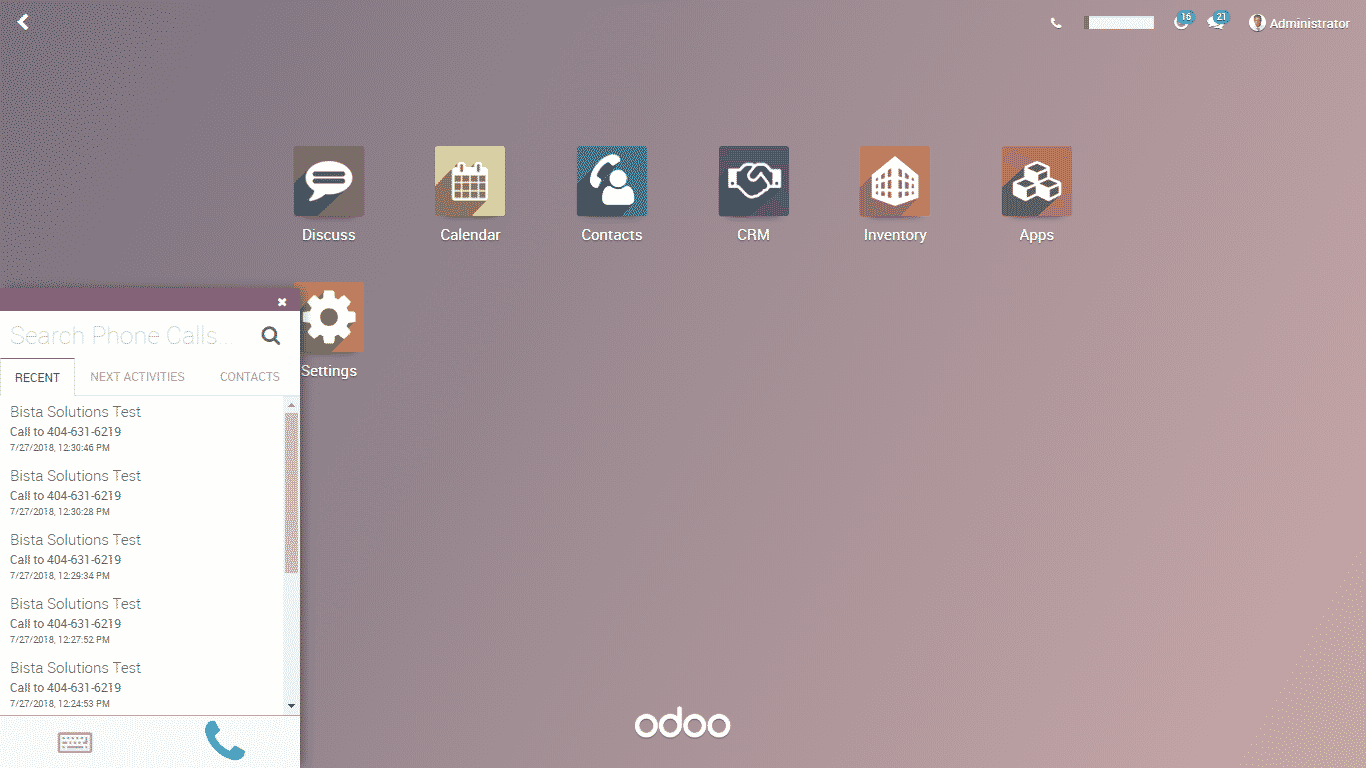This screenshot has height=768, width=1366.
Task: Click the search magnifier in phone panel
Action: click(271, 335)
